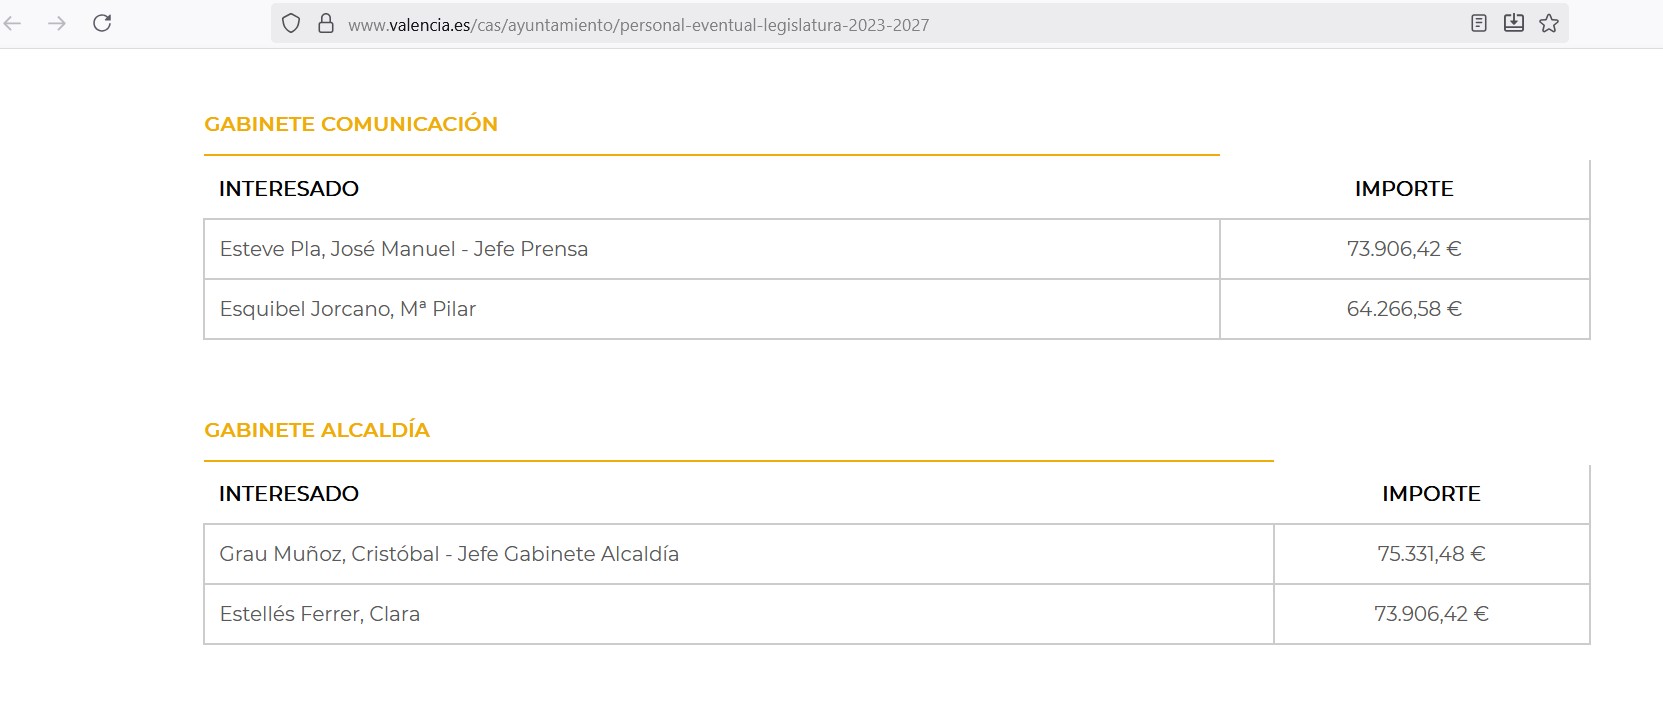This screenshot has width=1663, height=717.
Task: Select the Esquibel Jorcano, Mª Pilar cell
Action: pyautogui.click(x=348, y=309)
